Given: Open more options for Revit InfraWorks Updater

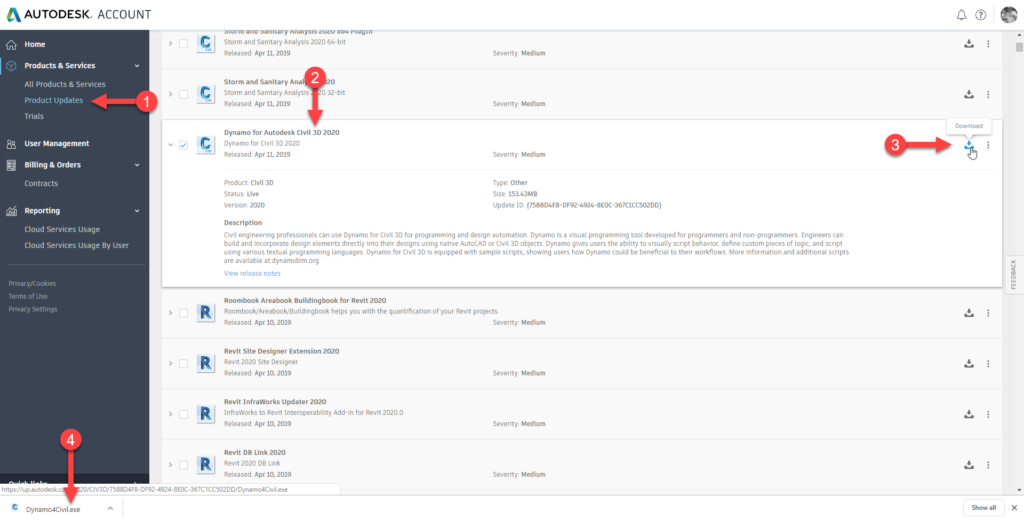Looking at the screenshot, I should pos(988,414).
